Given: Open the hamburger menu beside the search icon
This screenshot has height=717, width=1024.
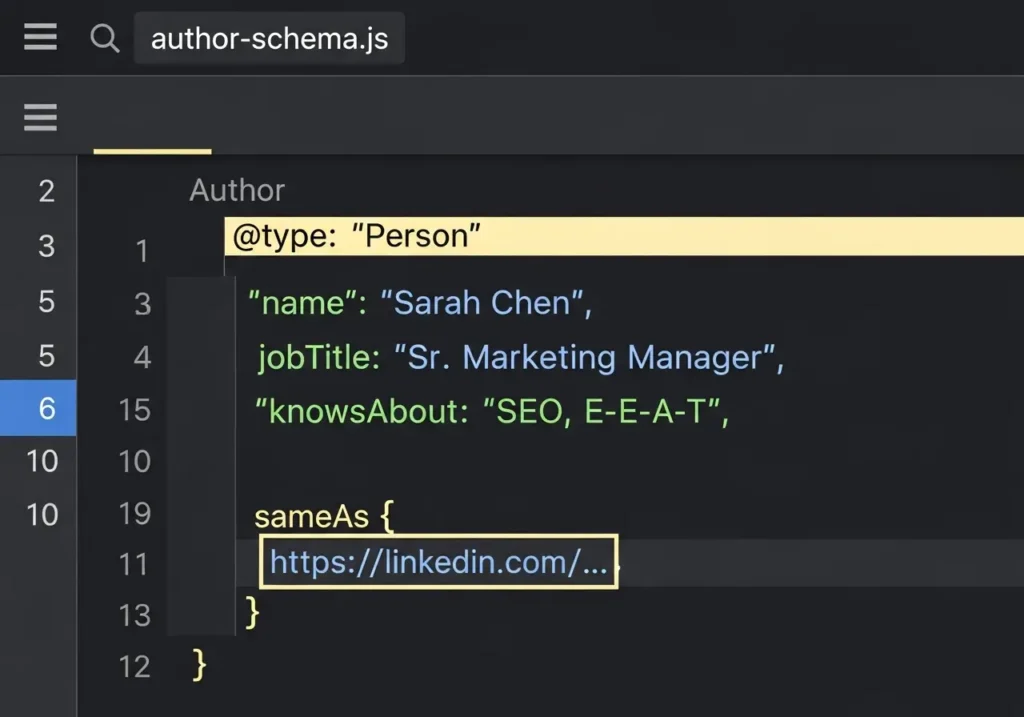Looking at the screenshot, I should pos(40,38).
